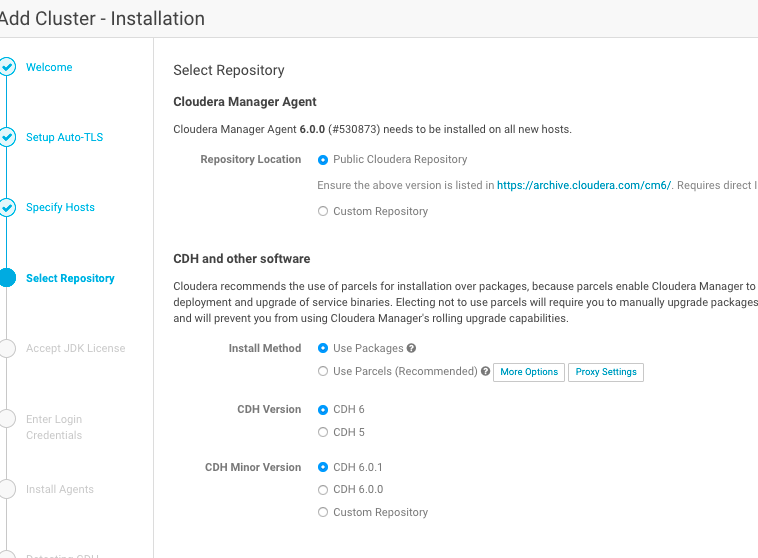Choose CDH 6.0.0 minor version
Viewport: 758px width, 558px height.
point(323,490)
